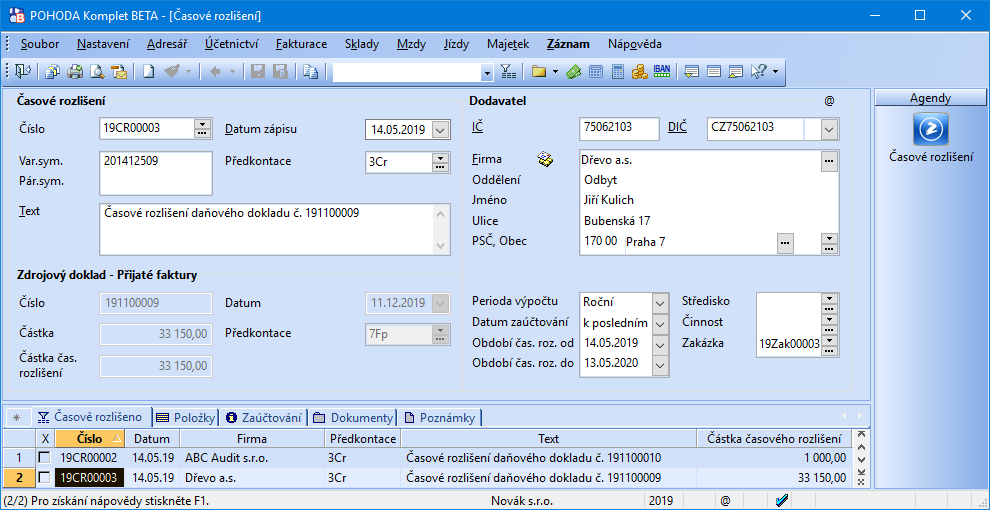Click the printer icon in toolbar
This screenshot has height=510, width=990.
76,72
